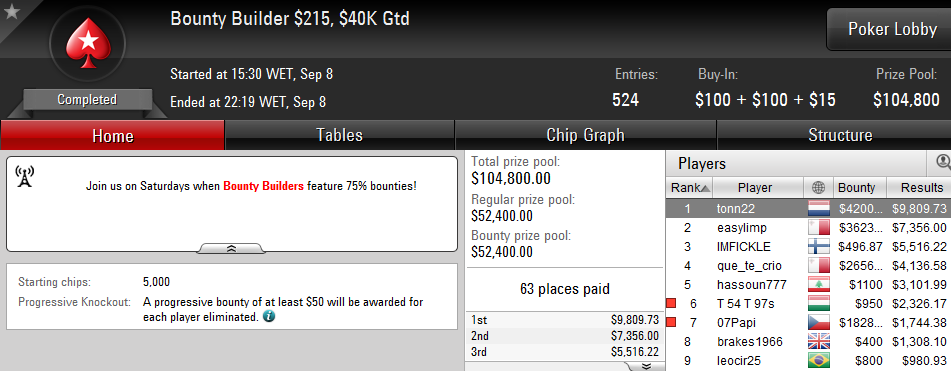This screenshot has width=951, height=371.
Task: Click the red marker beside T 54 T 97s
Action: [671, 303]
